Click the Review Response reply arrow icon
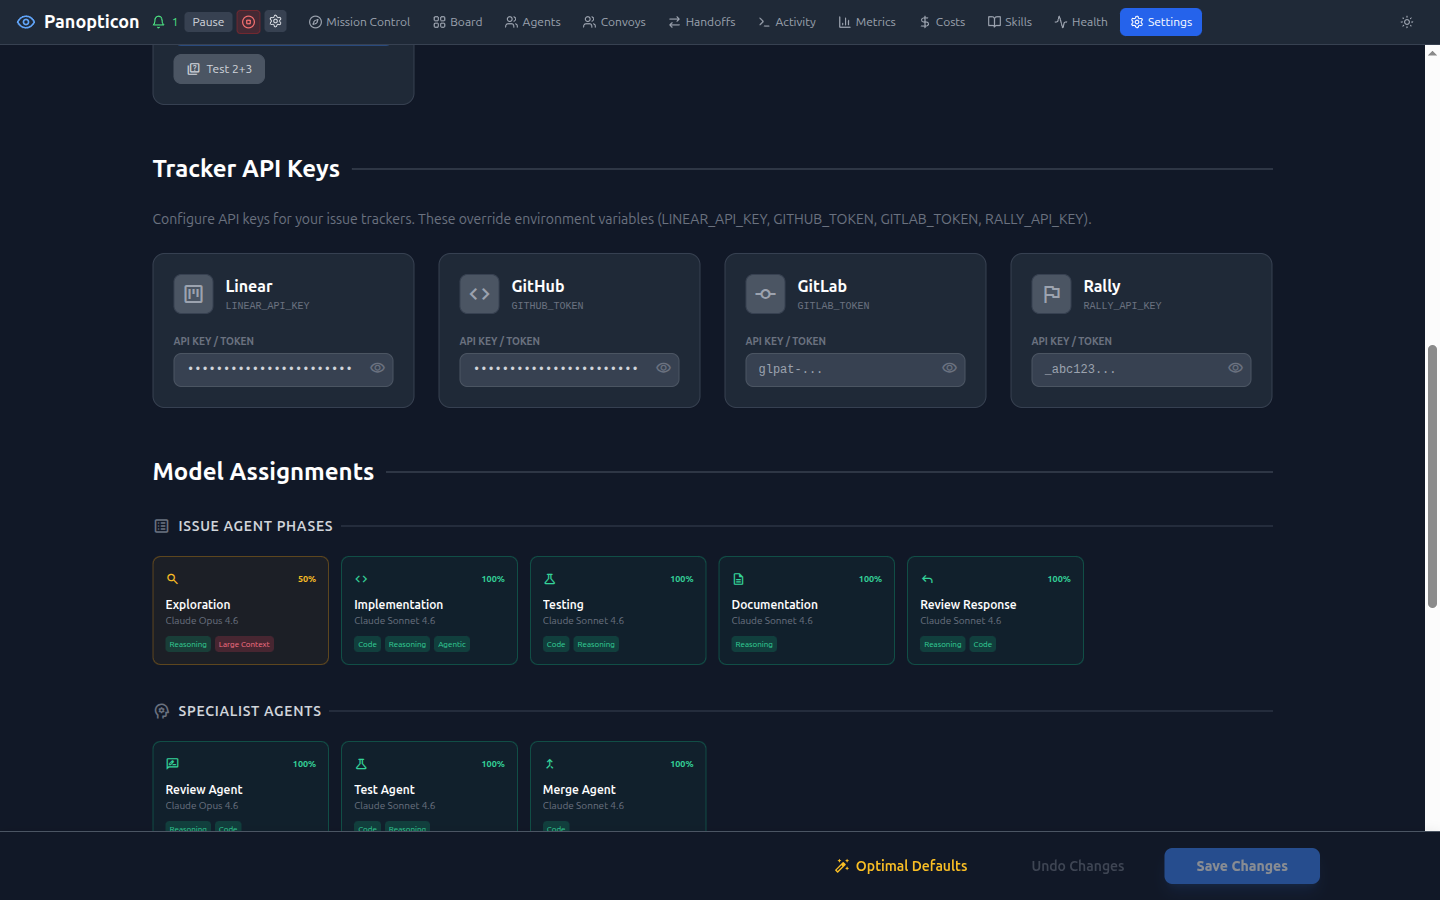The image size is (1440, 900). pos(927,579)
